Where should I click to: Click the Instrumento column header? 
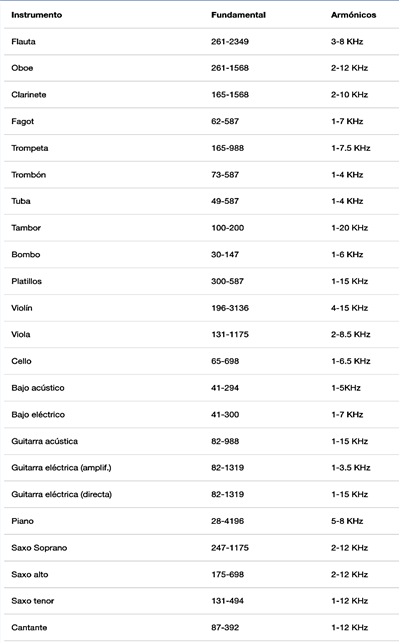click(36, 15)
